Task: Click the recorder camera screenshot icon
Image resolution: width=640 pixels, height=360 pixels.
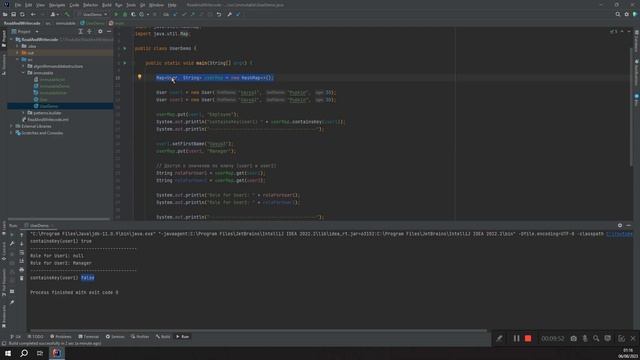Action: coord(573,338)
